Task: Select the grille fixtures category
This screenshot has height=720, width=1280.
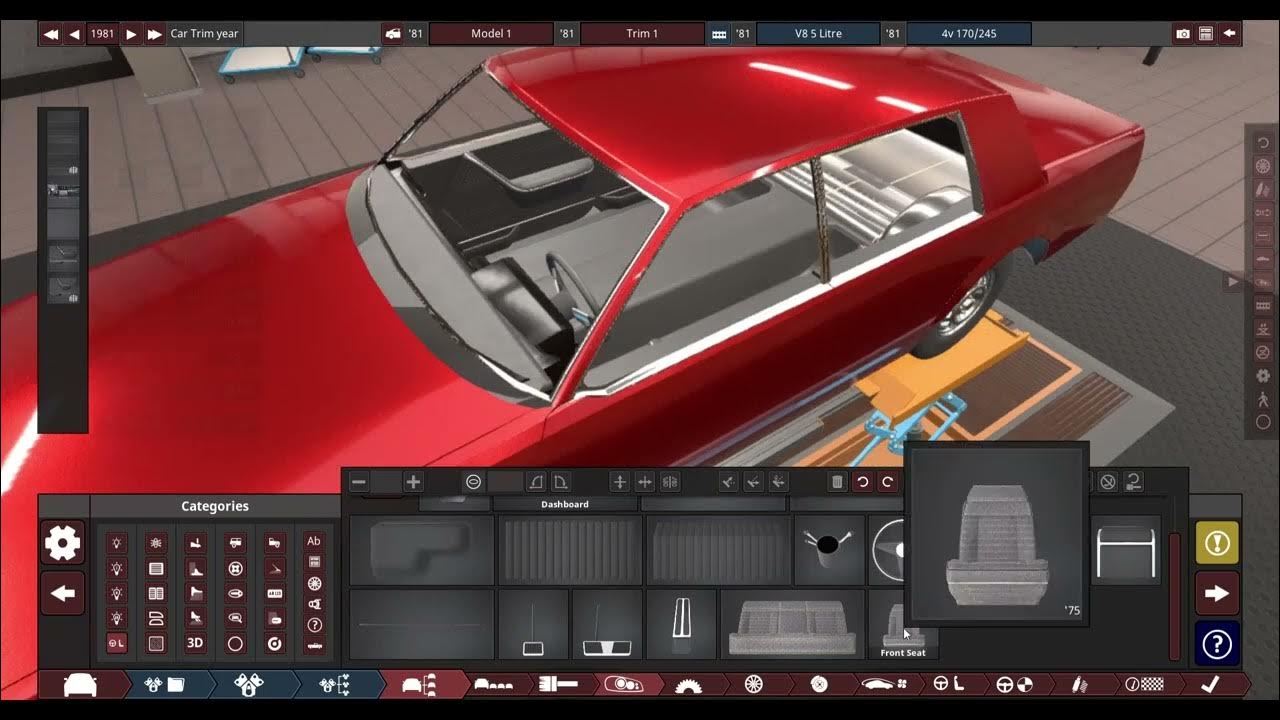Action: [156, 568]
